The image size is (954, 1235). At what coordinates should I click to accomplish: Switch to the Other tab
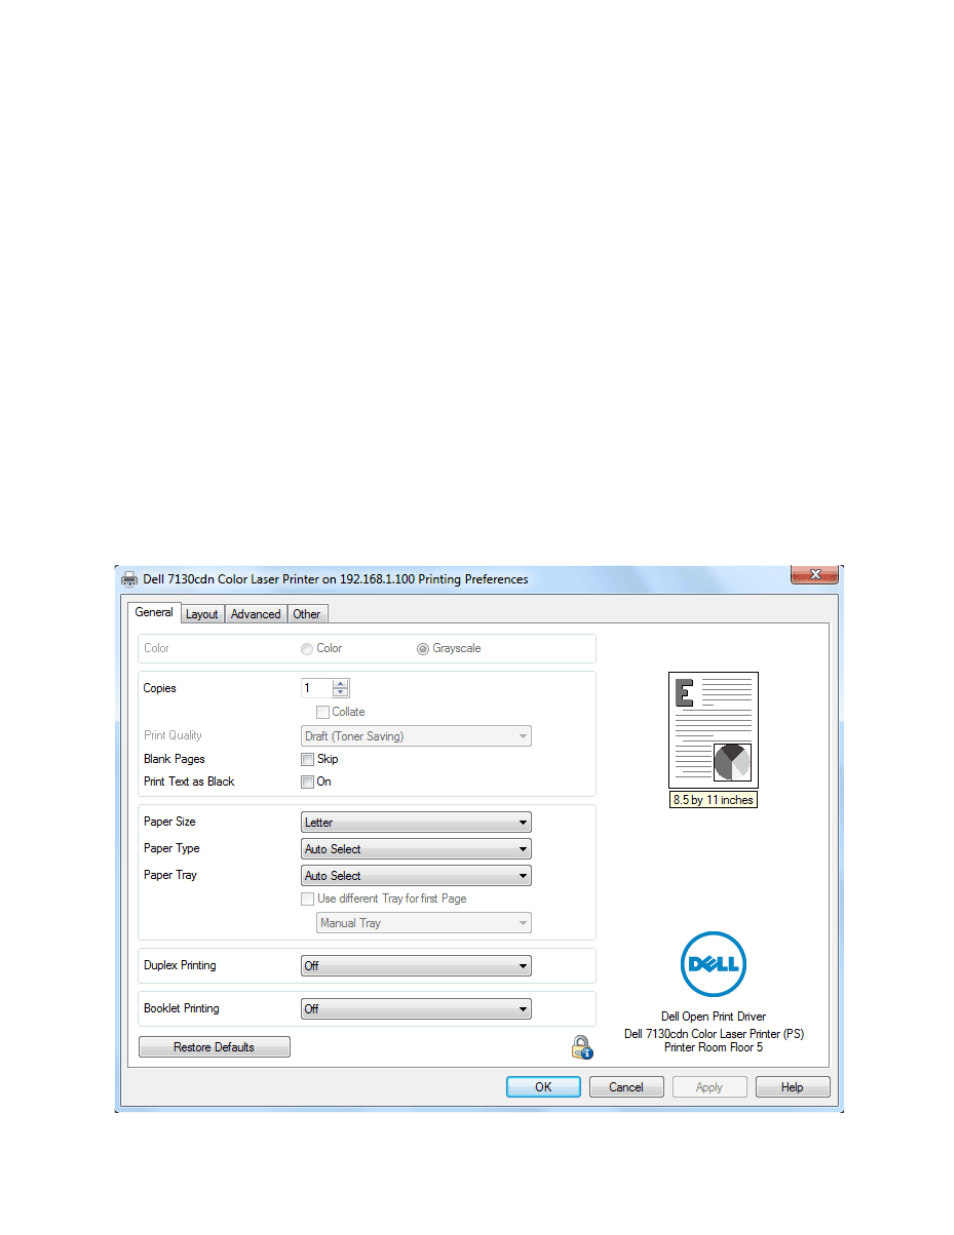[307, 614]
